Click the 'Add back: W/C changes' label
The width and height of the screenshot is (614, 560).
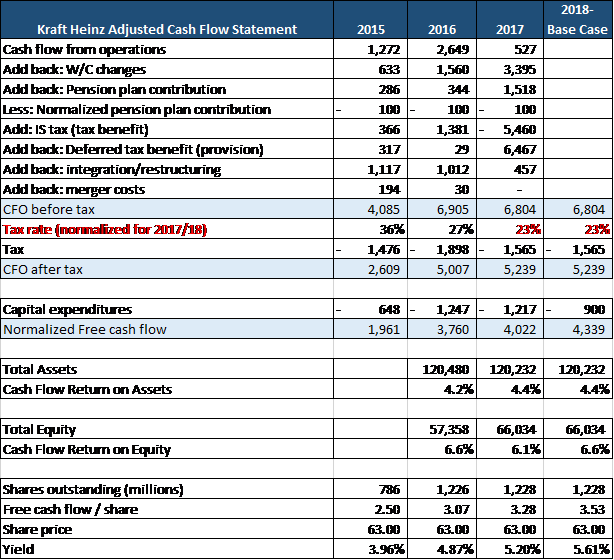(x=74, y=69)
